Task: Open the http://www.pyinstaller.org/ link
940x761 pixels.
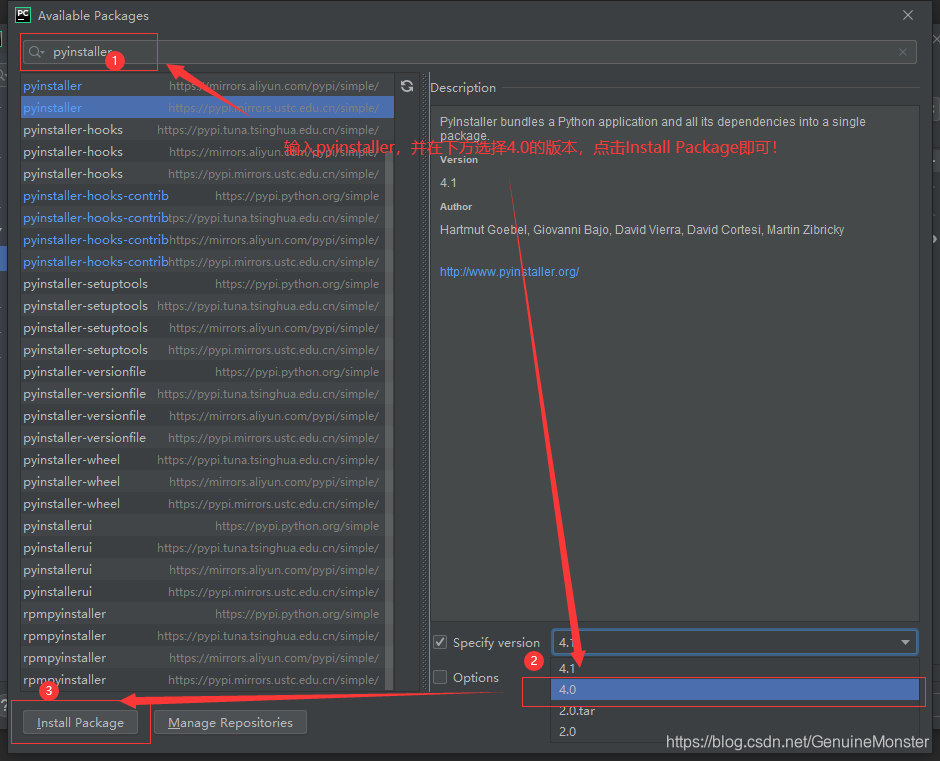Action: click(x=510, y=272)
